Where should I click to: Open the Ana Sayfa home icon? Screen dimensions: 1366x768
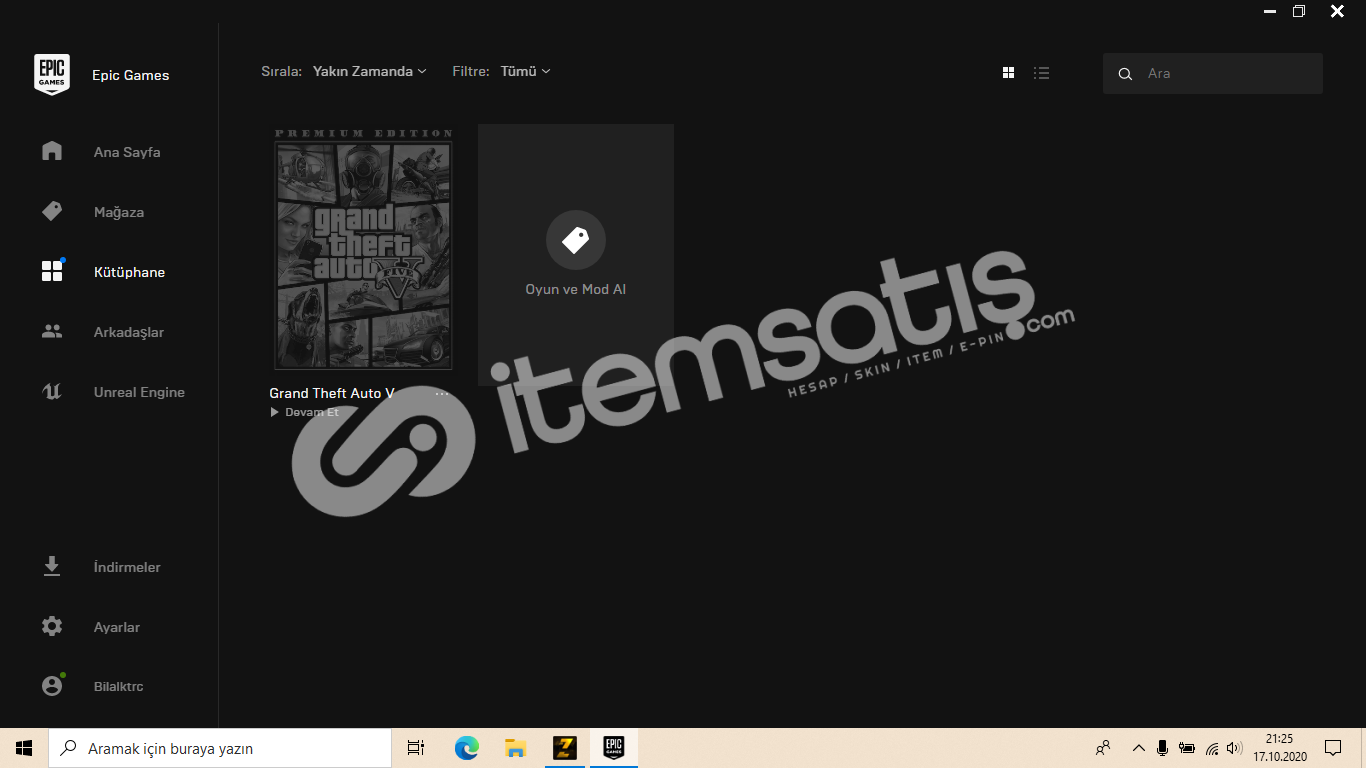[52, 151]
